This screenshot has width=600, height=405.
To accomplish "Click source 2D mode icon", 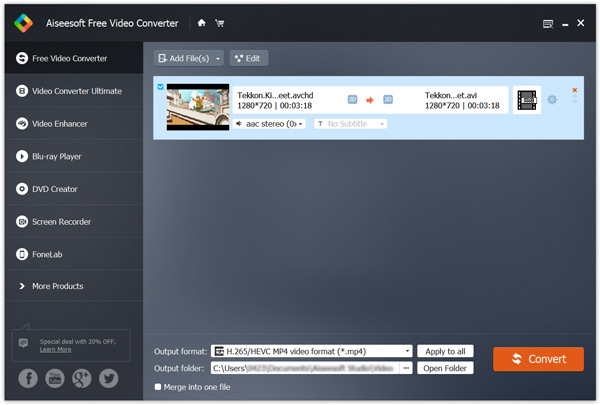I will click(352, 100).
